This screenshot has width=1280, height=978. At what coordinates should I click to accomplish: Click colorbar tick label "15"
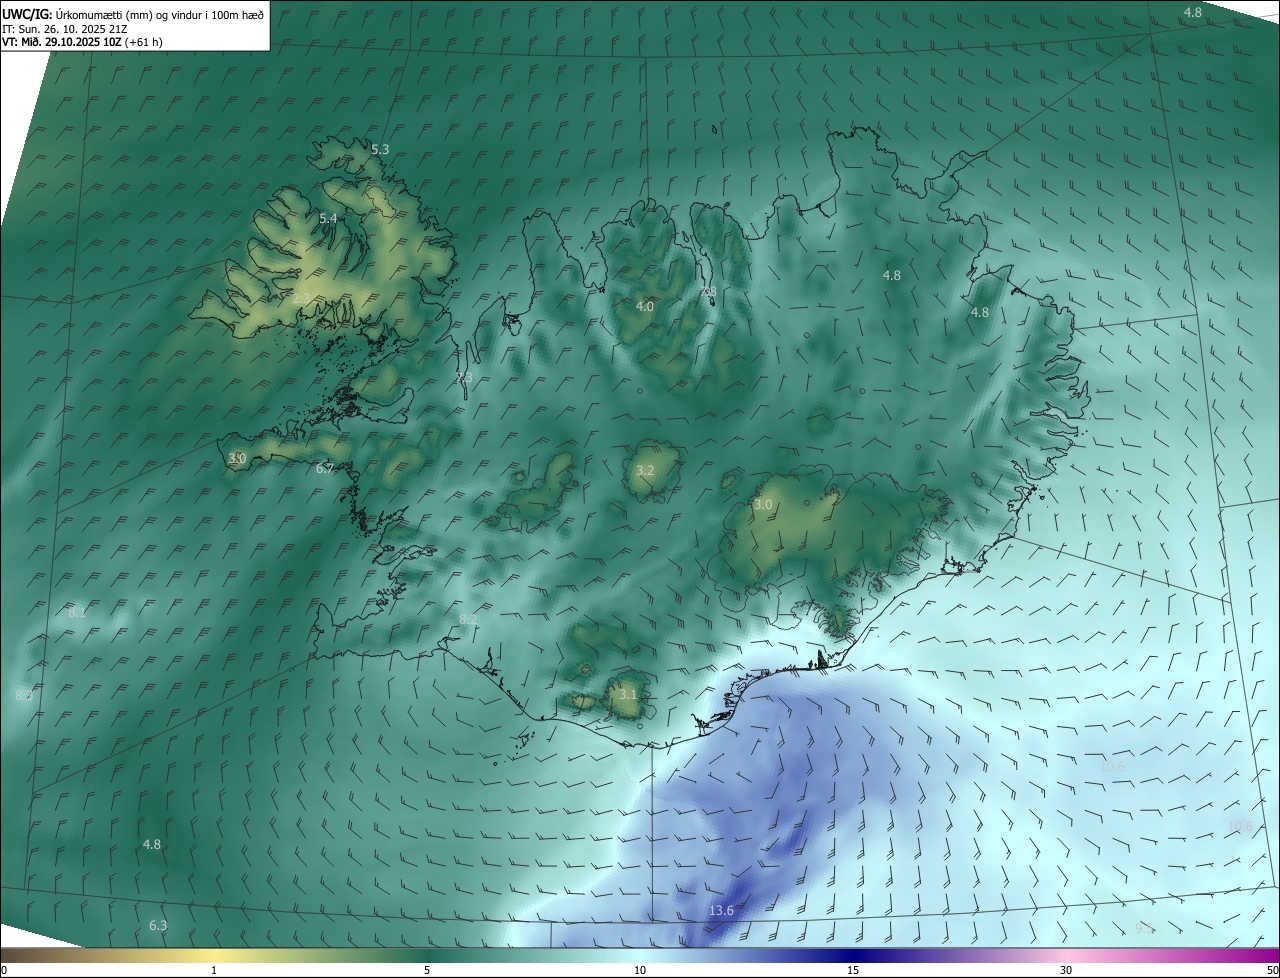pos(853,970)
